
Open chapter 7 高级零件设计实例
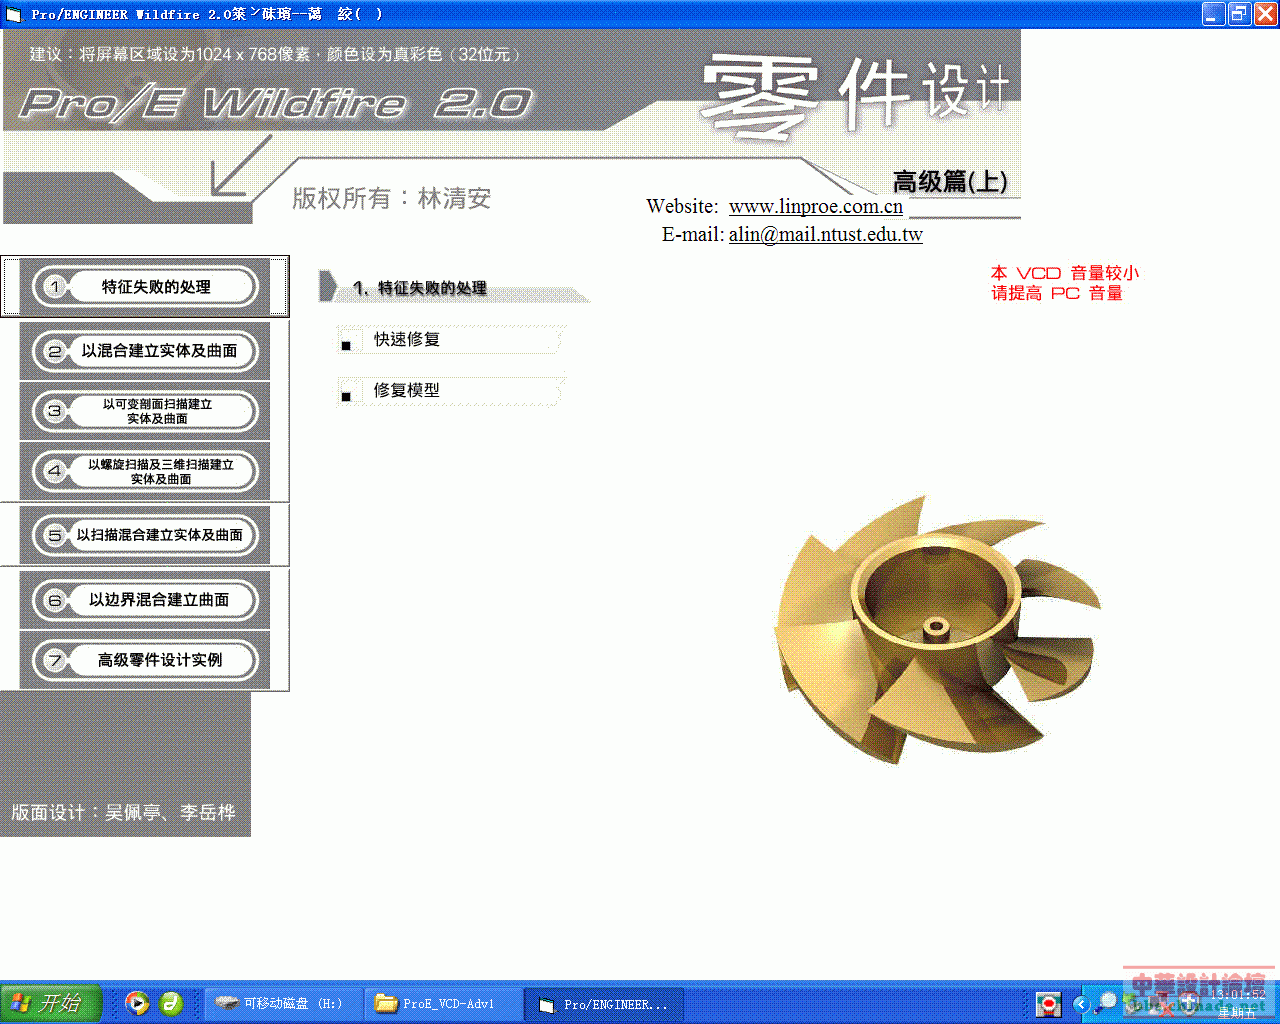point(145,660)
